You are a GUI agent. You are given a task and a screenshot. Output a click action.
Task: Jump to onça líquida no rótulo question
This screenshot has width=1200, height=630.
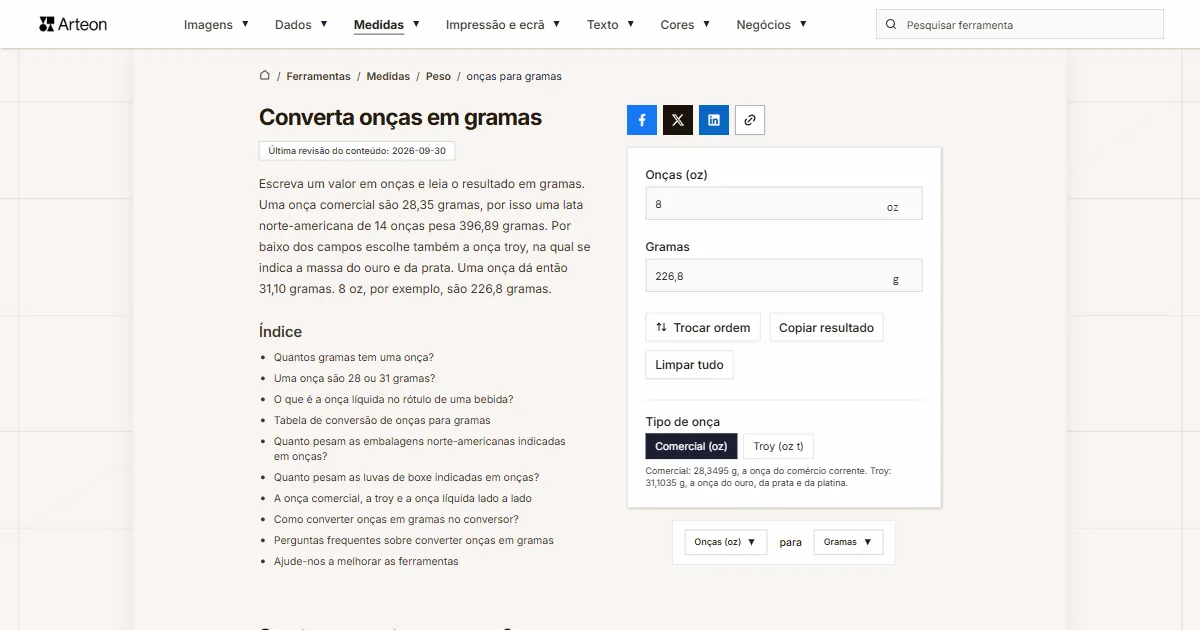[394, 399]
